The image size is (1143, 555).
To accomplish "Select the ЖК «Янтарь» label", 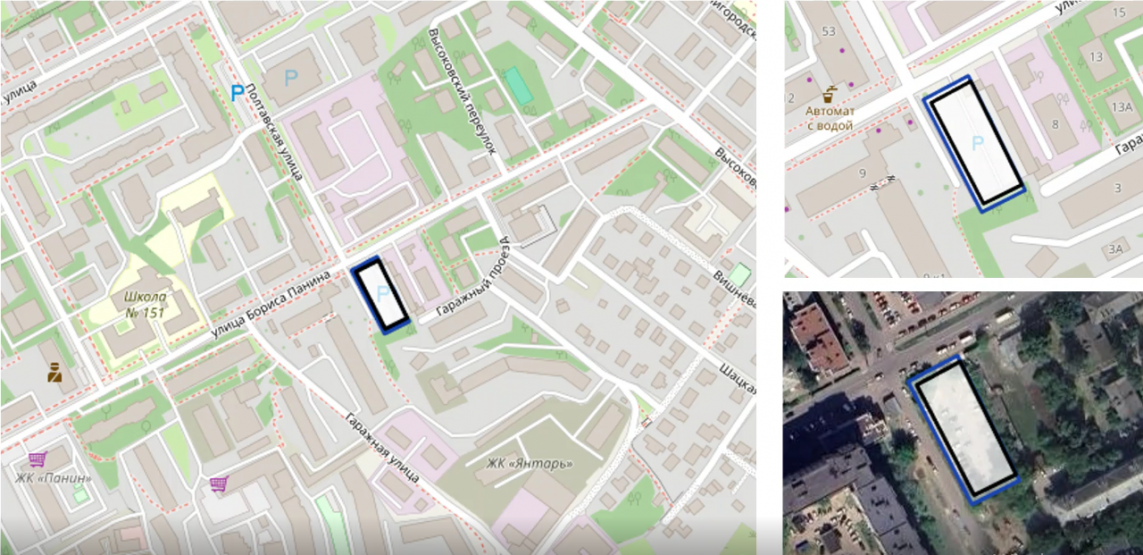I will [x=531, y=463].
